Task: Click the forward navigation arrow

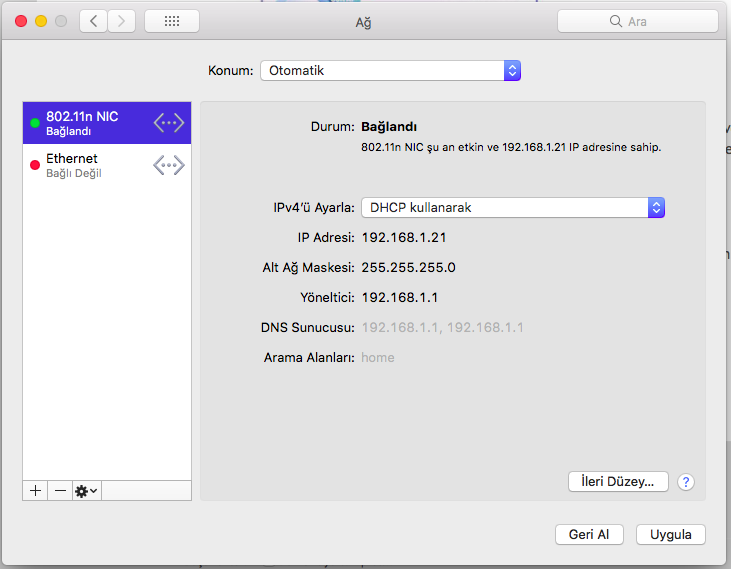Action: coord(122,21)
